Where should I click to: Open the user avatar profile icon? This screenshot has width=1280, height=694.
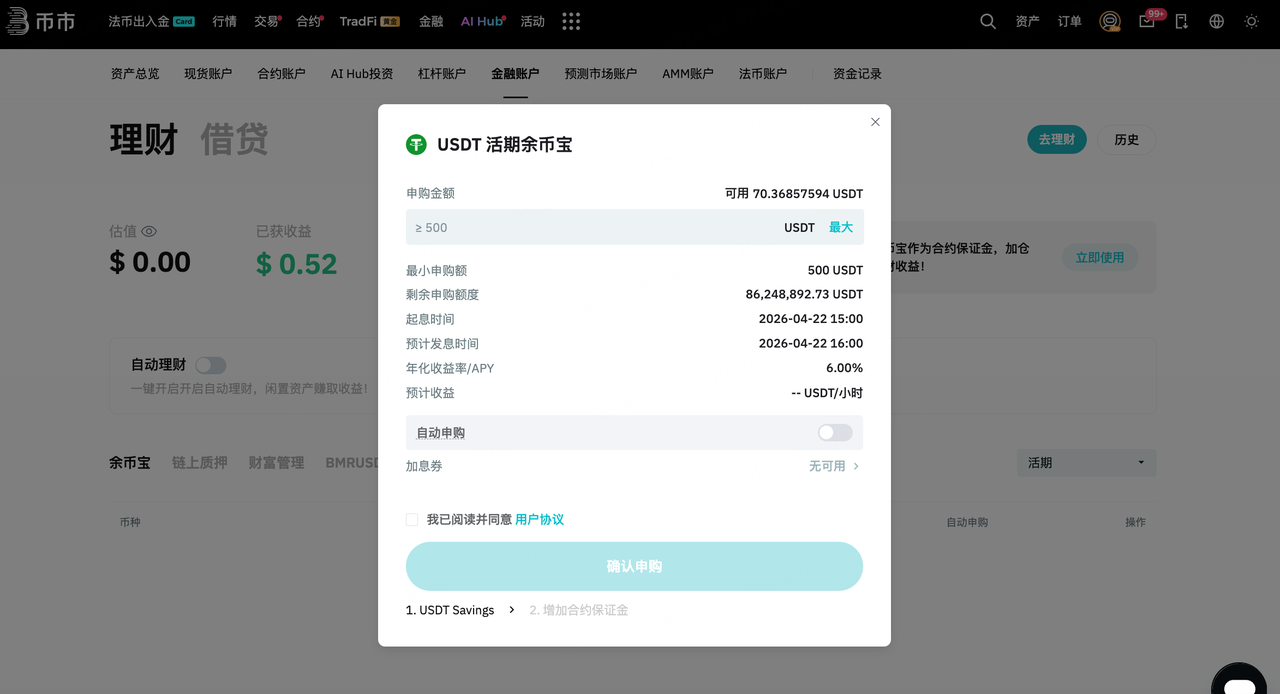coord(1109,21)
